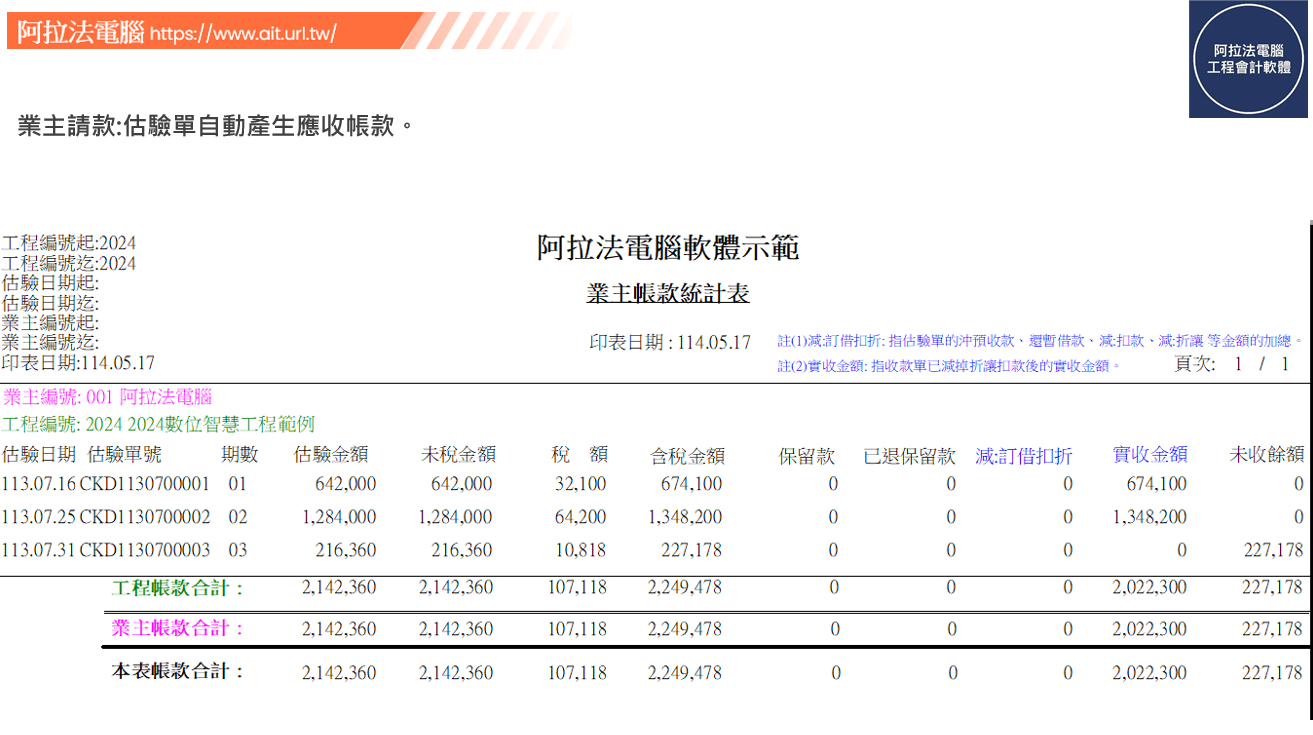
Task: Click the 頁次: 1 / 1 page indicator
Action: [1232, 364]
